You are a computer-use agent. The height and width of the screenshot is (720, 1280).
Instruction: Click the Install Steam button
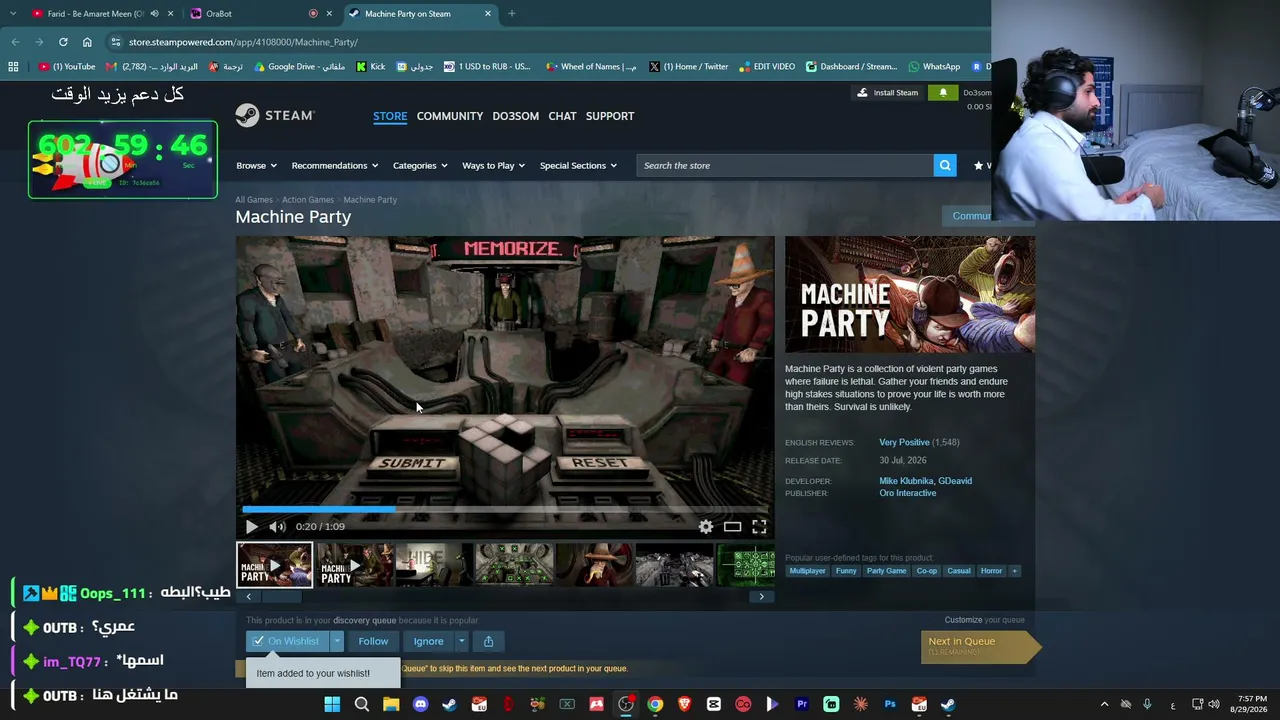coord(888,93)
